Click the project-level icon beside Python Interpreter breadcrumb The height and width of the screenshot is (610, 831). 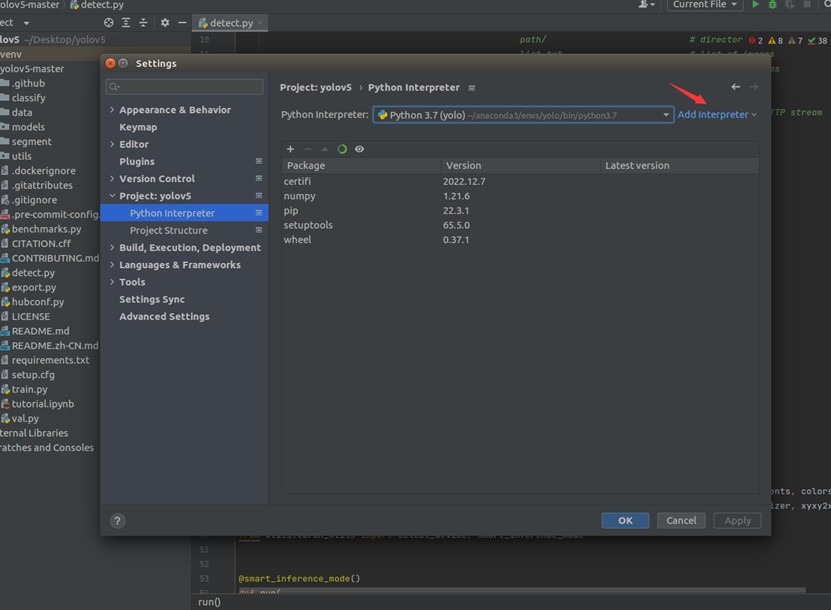tap(472, 88)
